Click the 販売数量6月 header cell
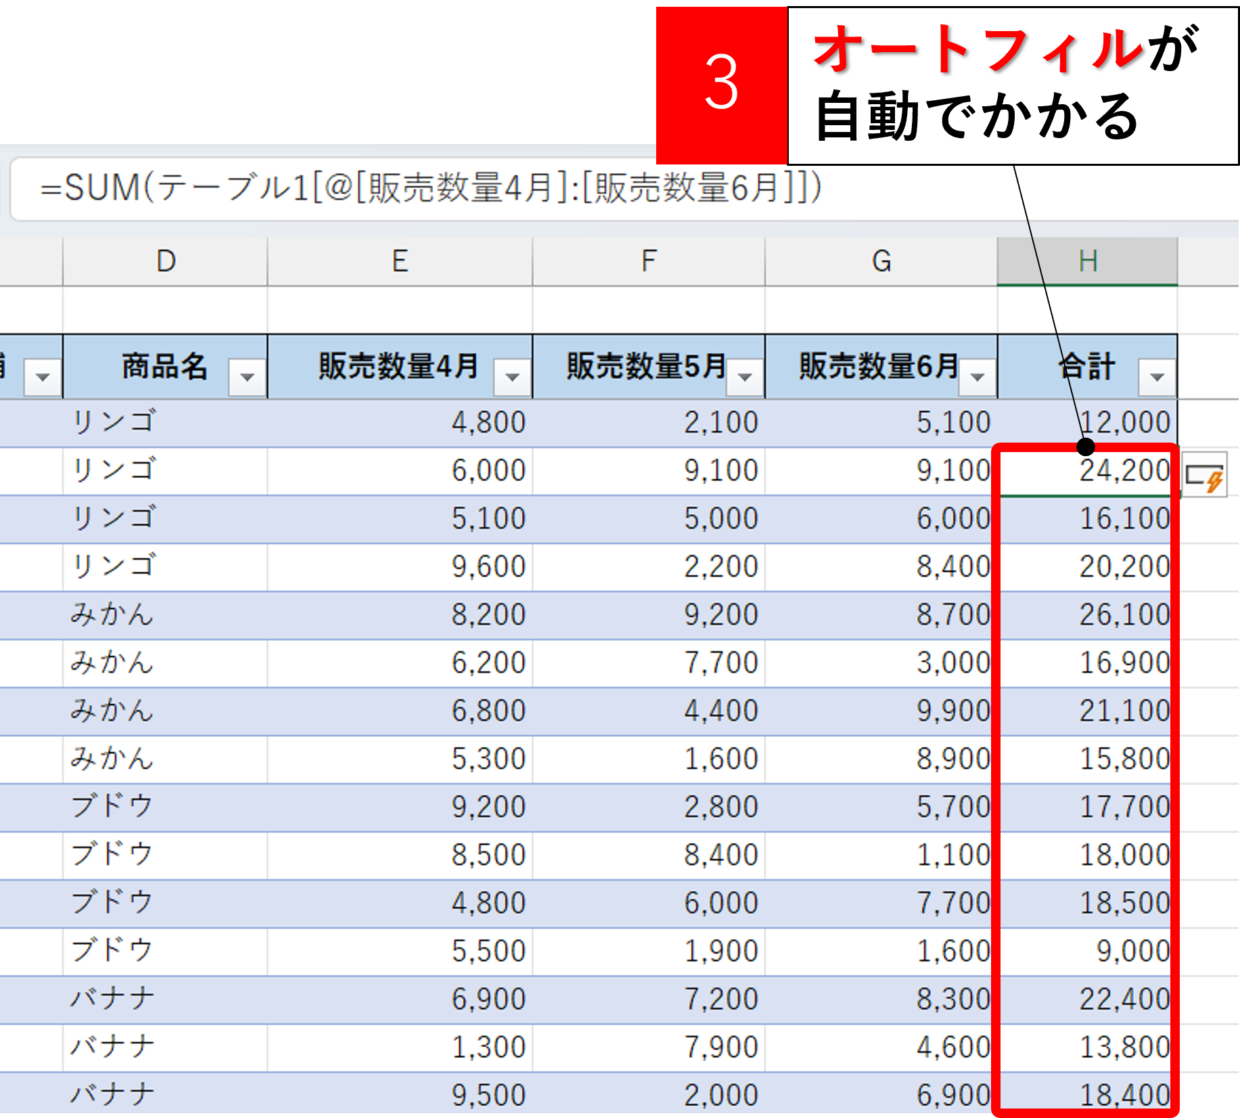Screen dimensions: 1240x1118 click(x=881, y=367)
